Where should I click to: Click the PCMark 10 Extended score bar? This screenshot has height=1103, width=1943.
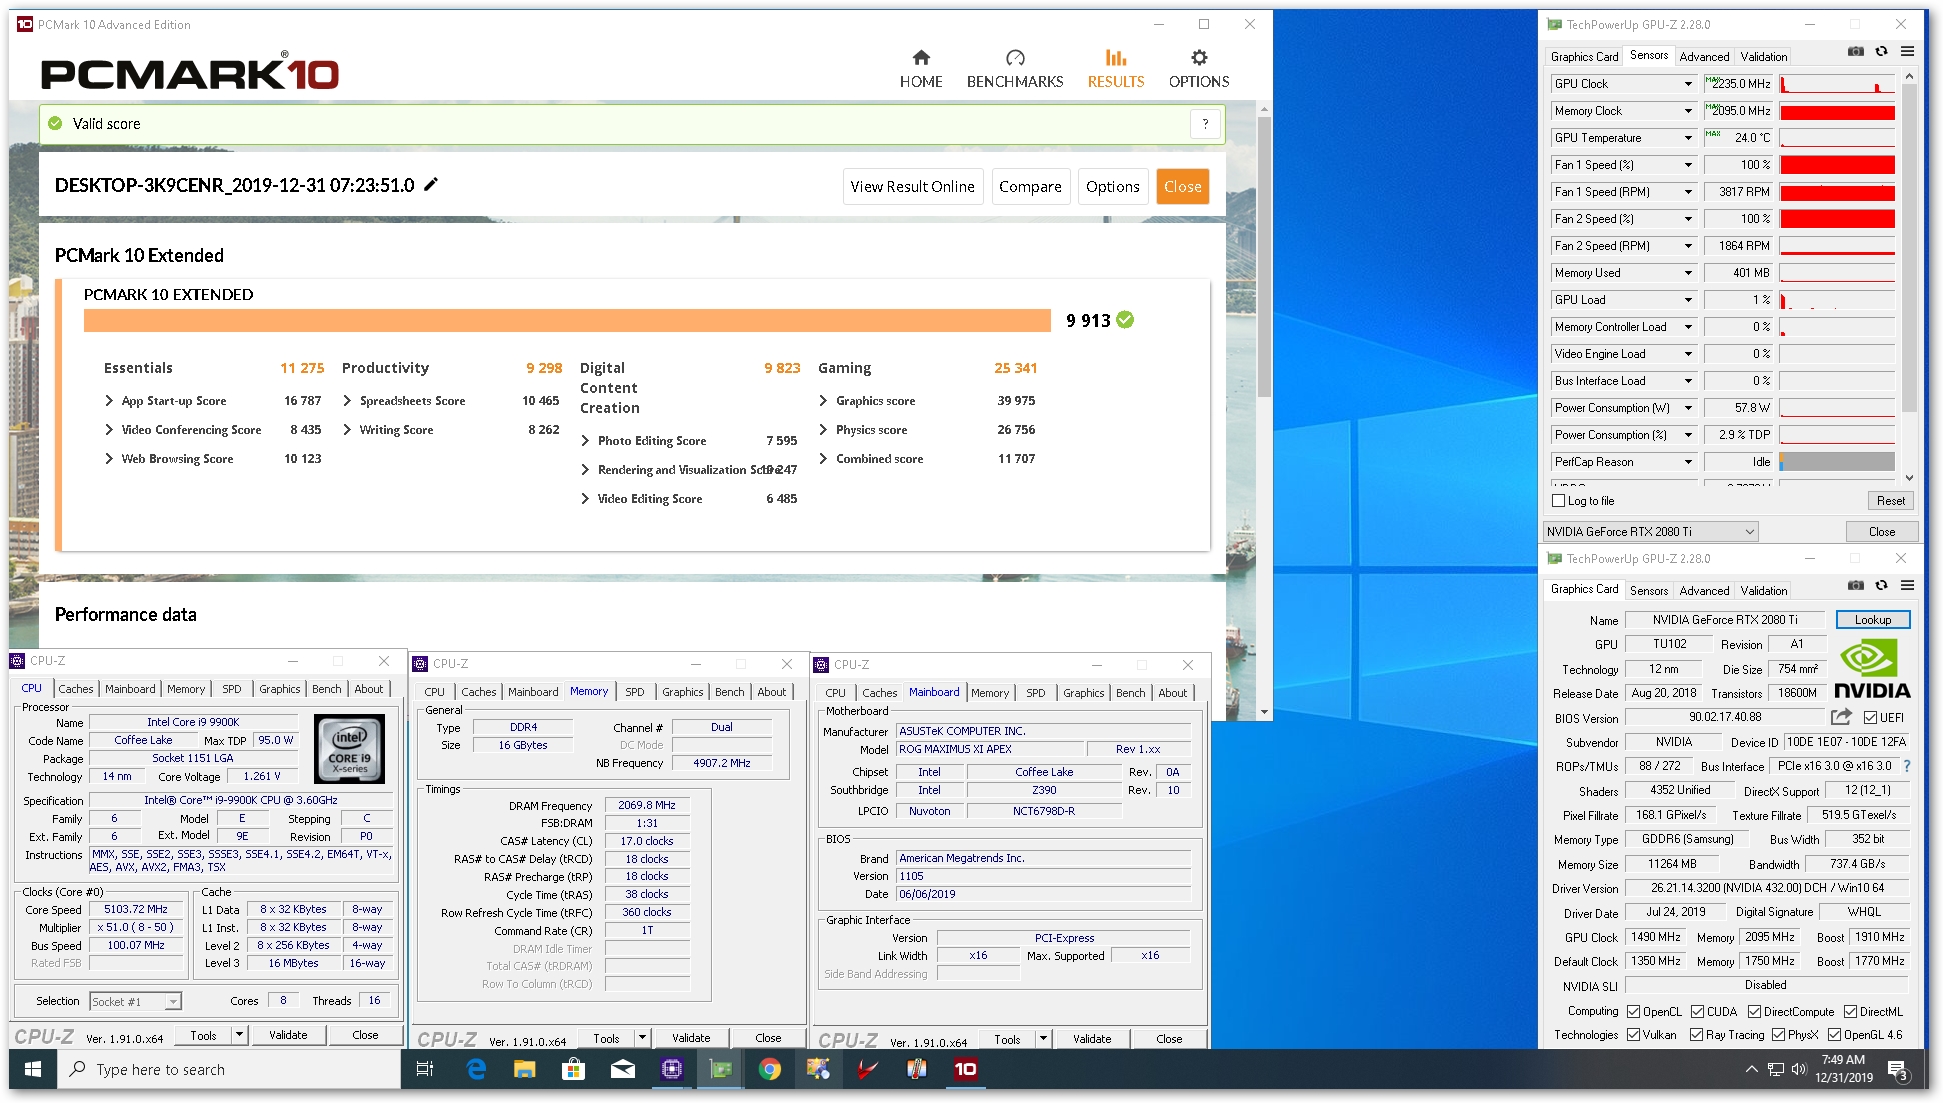[567, 320]
